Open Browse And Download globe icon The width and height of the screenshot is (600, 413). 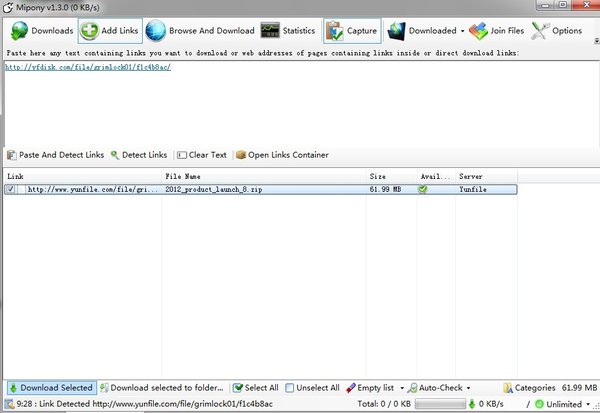[156, 31]
